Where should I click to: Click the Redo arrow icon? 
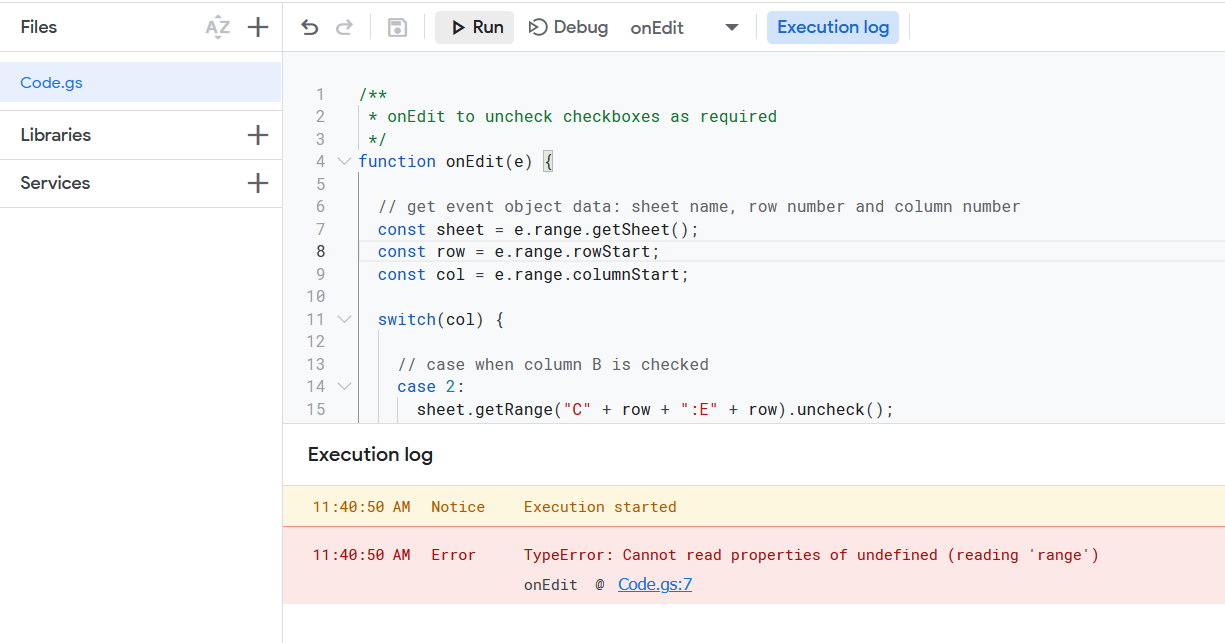point(344,28)
